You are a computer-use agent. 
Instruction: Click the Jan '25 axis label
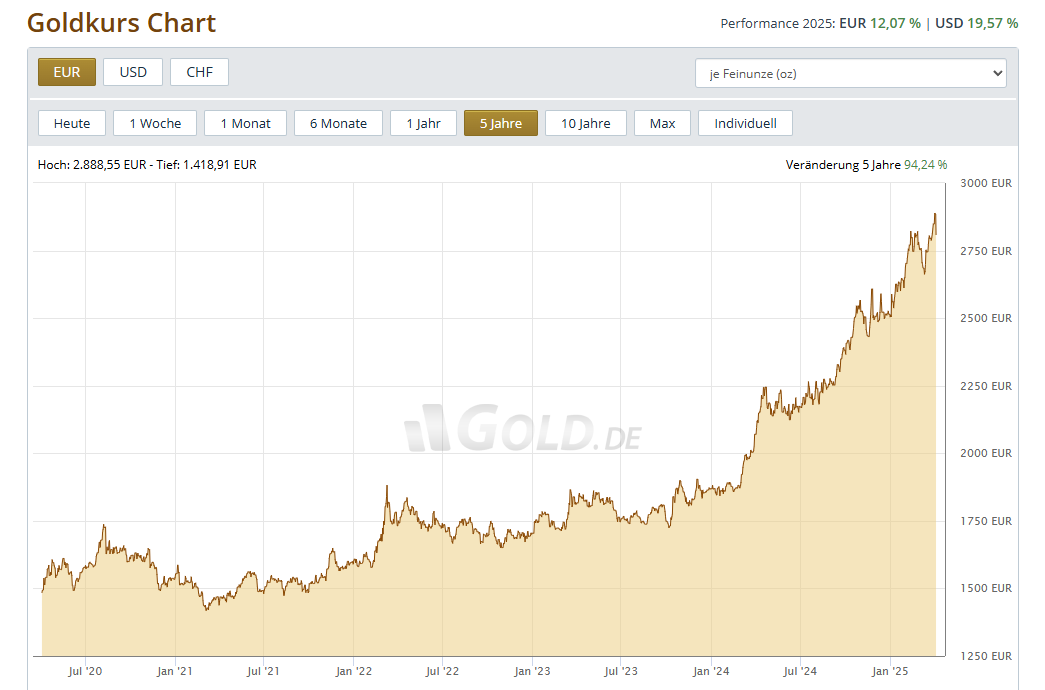click(890, 671)
